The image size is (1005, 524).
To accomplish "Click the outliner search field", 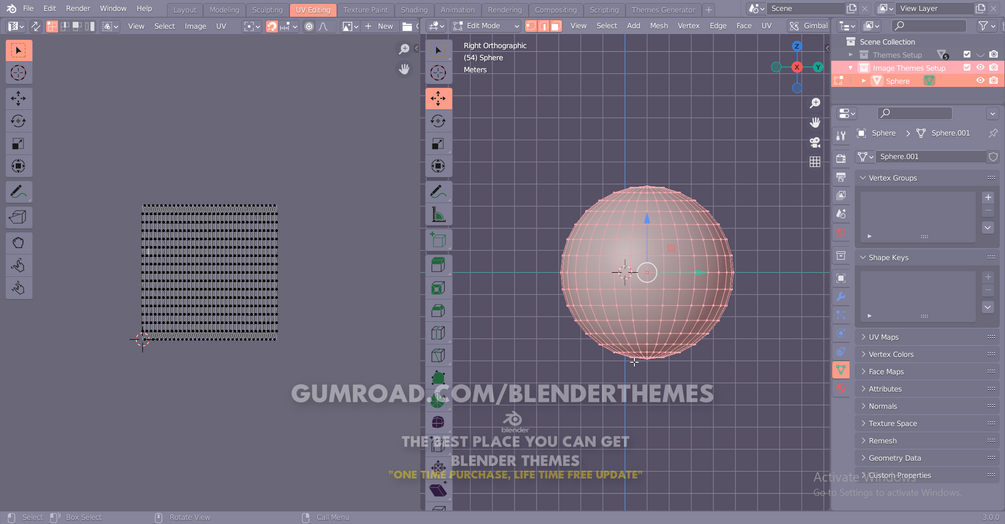I will 929,26.
